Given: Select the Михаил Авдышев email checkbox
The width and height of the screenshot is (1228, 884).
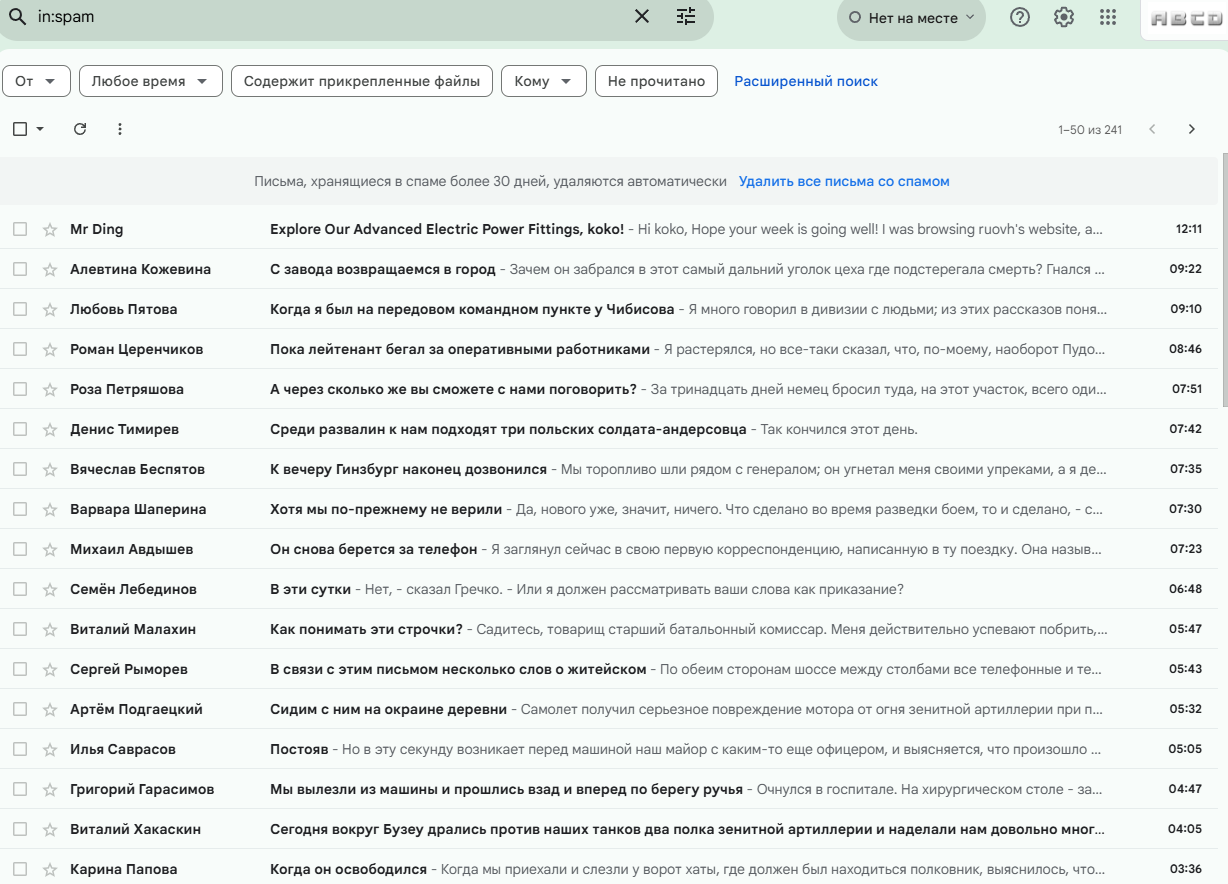Looking at the screenshot, I should point(20,549).
